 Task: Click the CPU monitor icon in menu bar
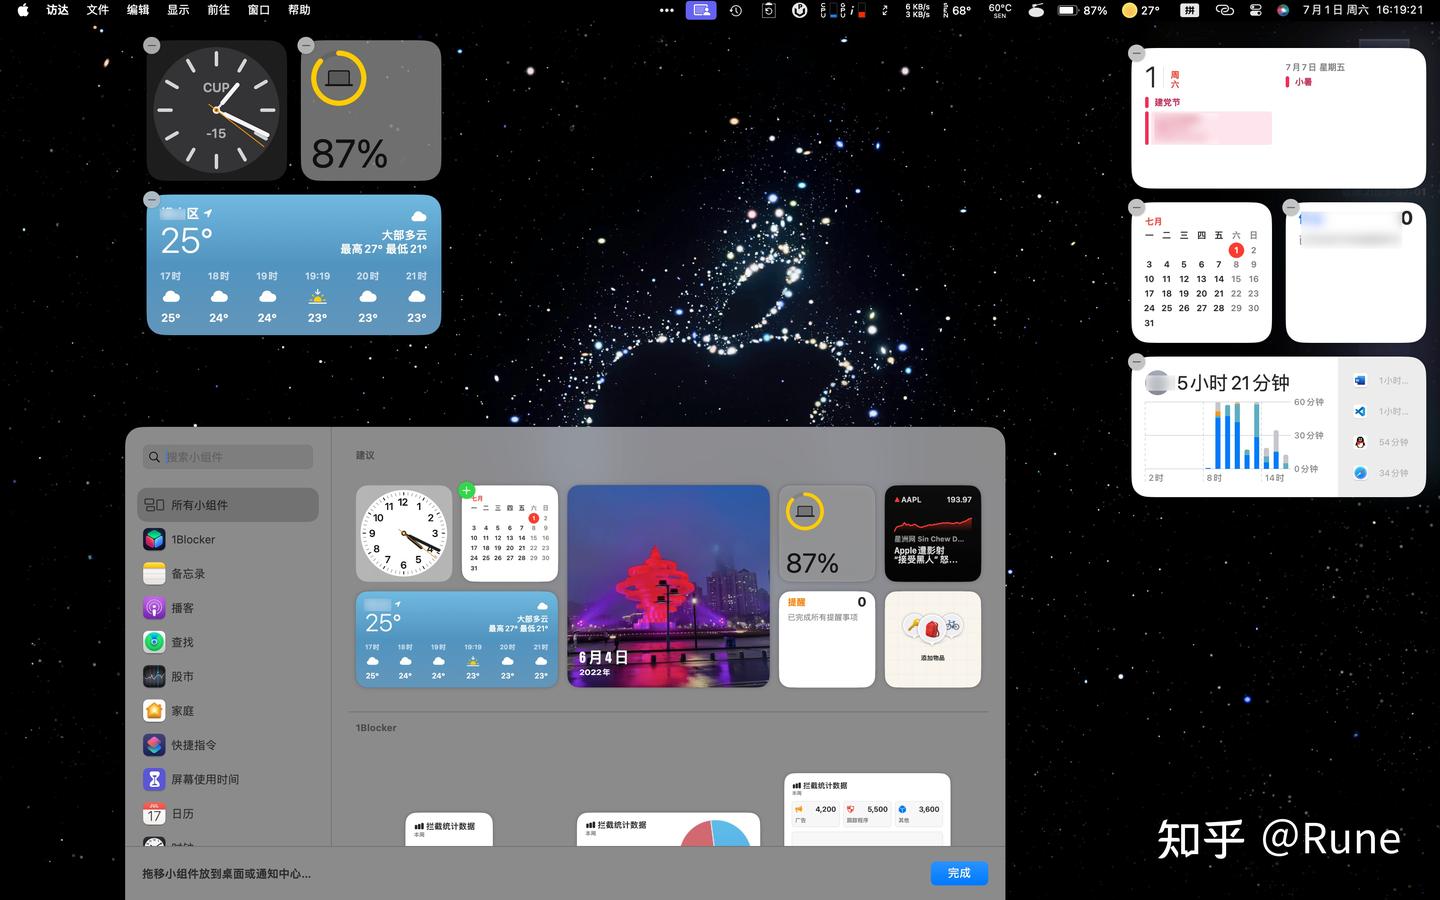(x=824, y=11)
